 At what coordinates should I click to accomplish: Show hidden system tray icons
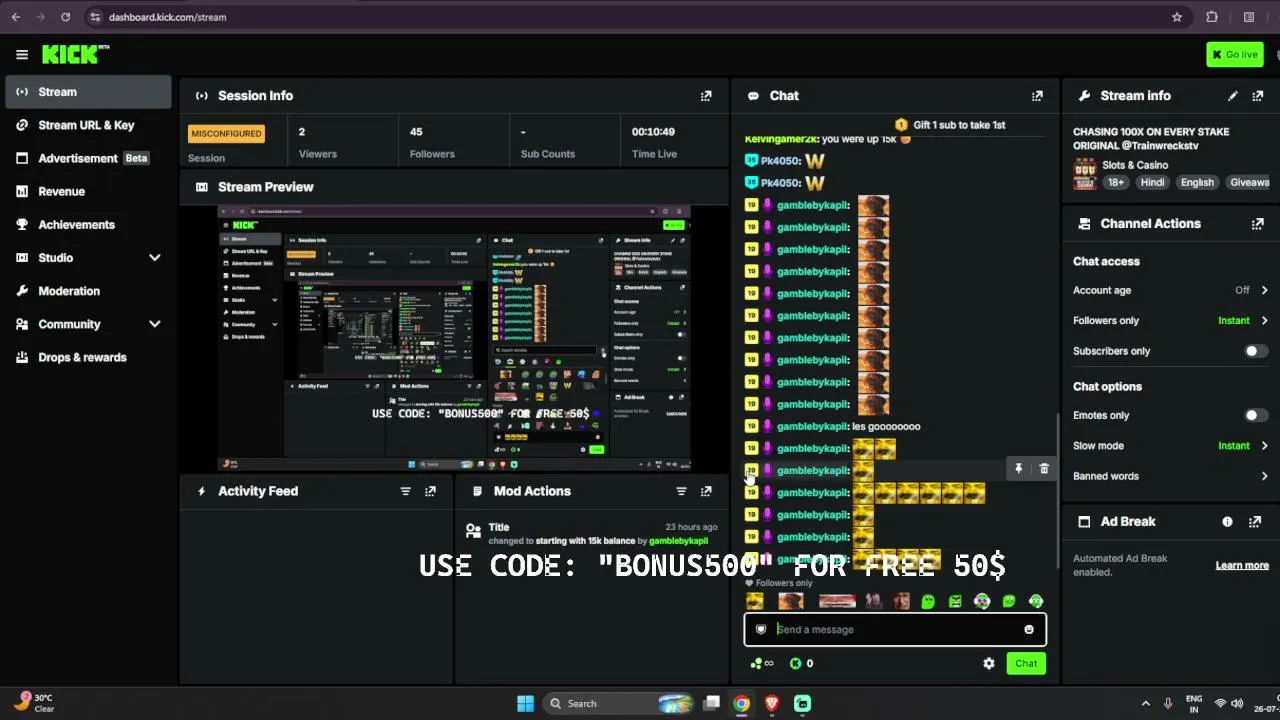1145,704
